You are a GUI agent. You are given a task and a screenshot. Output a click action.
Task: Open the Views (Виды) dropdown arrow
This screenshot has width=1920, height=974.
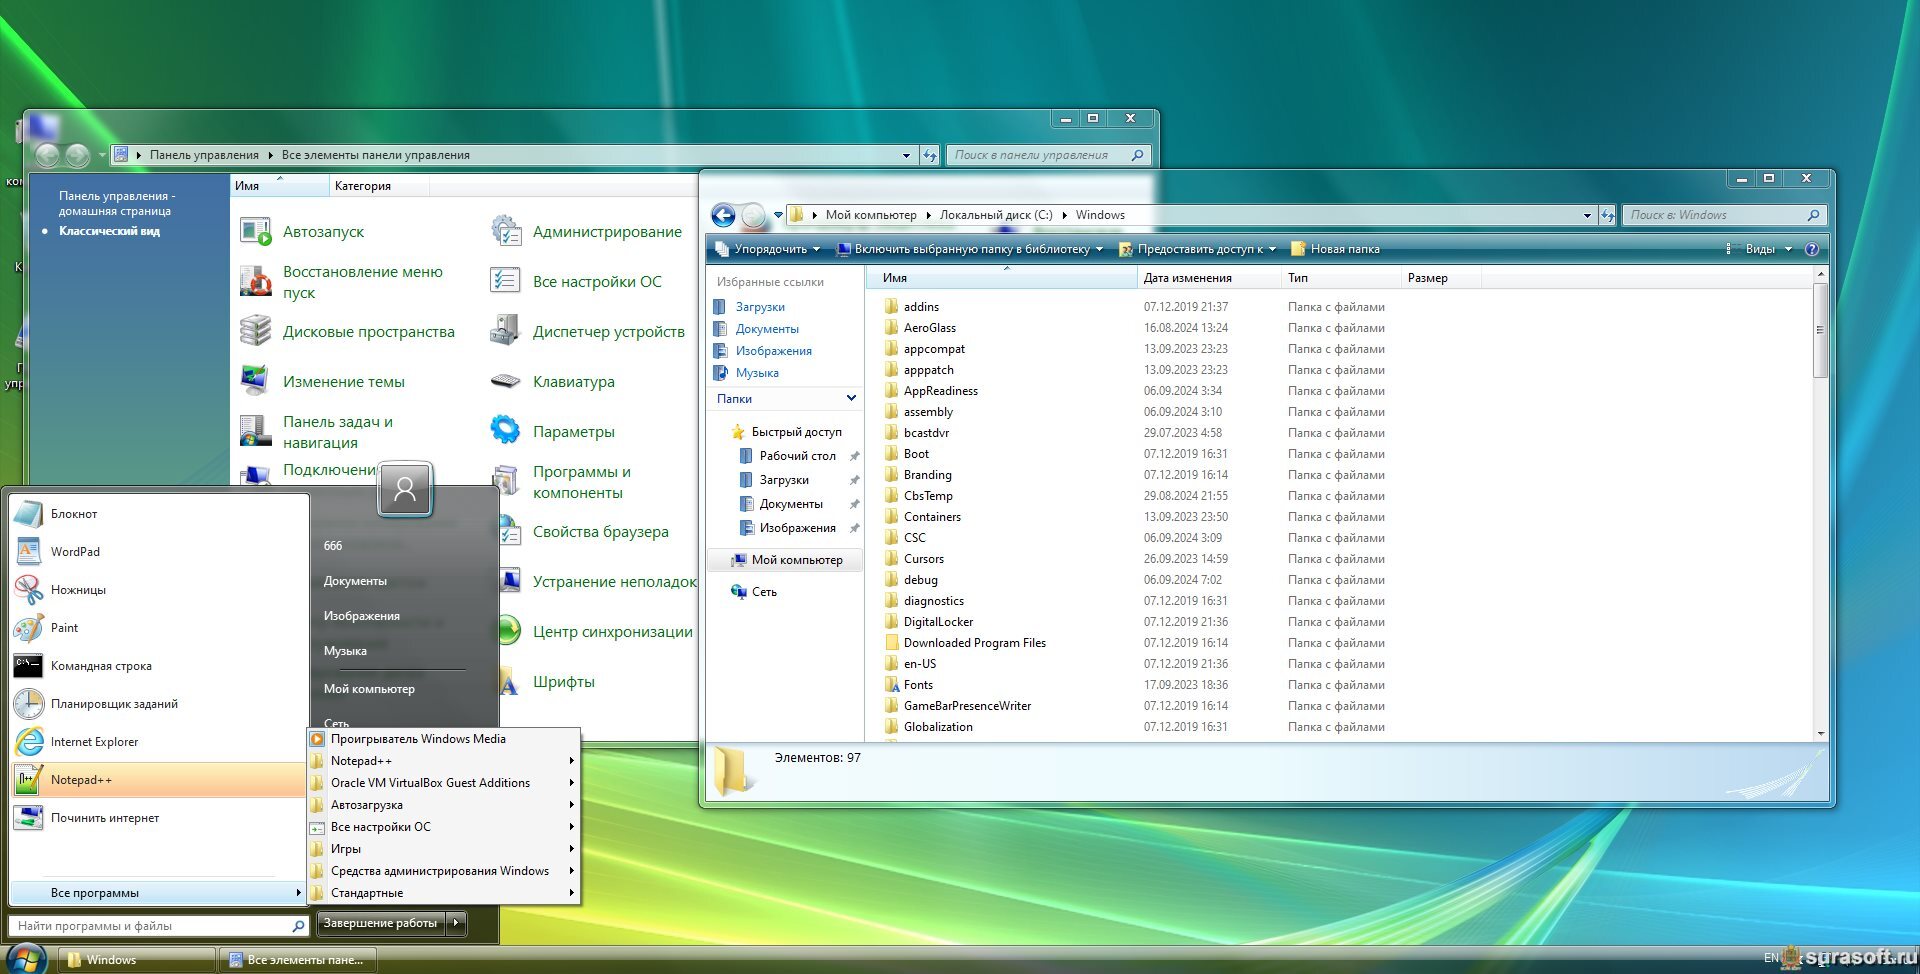(x=1789, y=249)
